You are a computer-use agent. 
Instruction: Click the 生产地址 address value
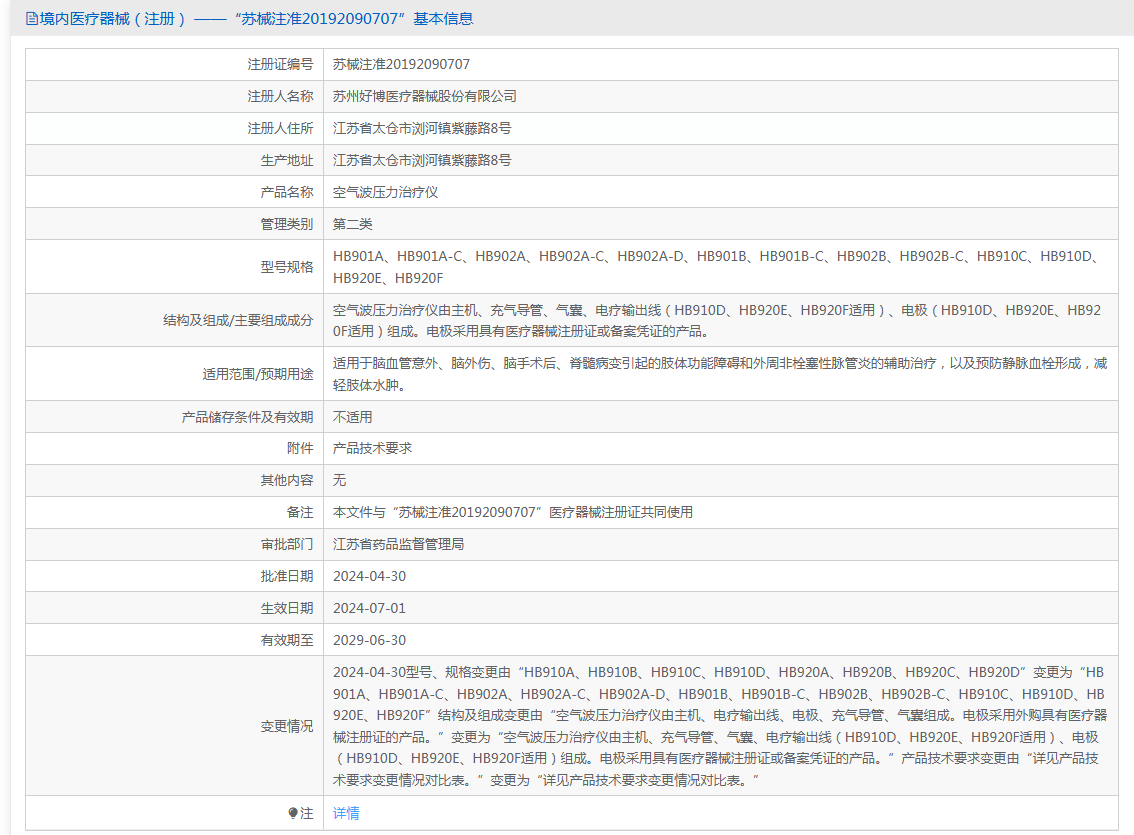[422, 160]
